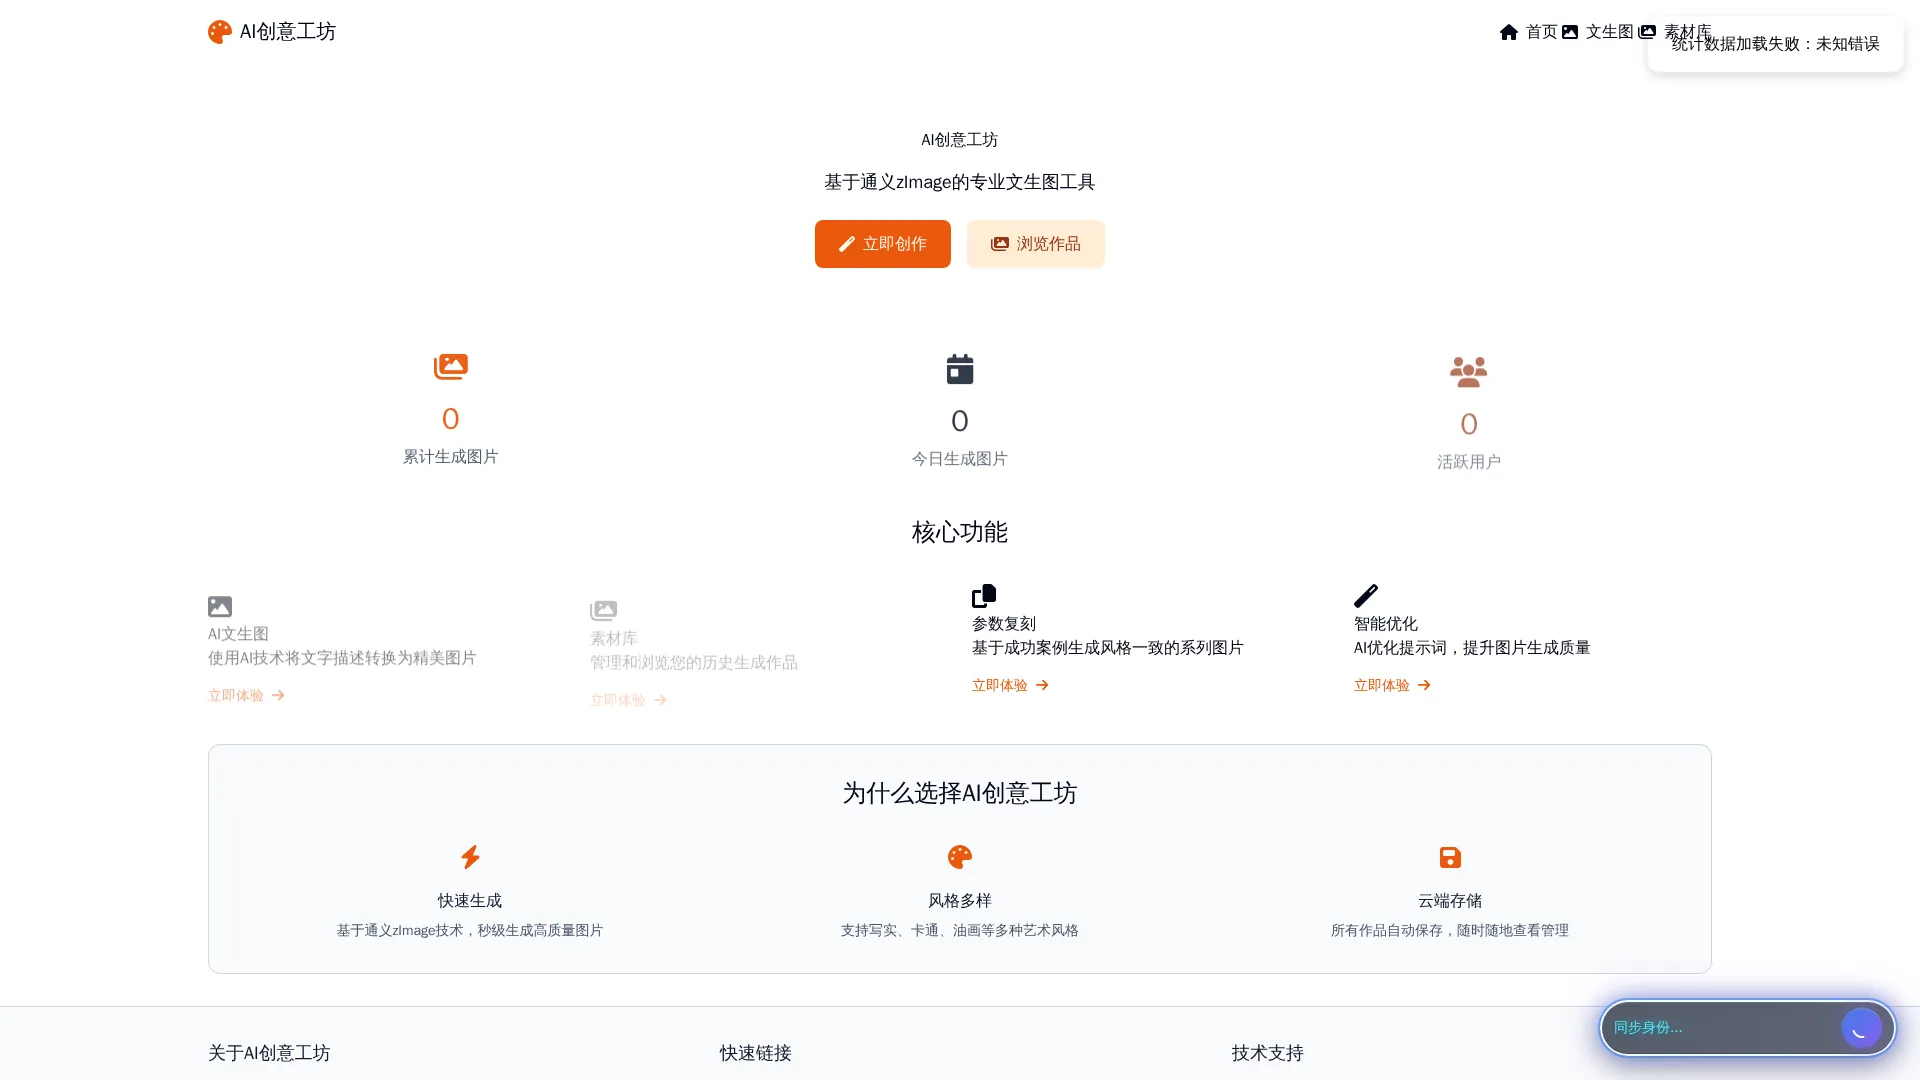Screen dimensions: 1920x1080
Task: Click the palette icon above 风格多样
Action: (959, 857)
